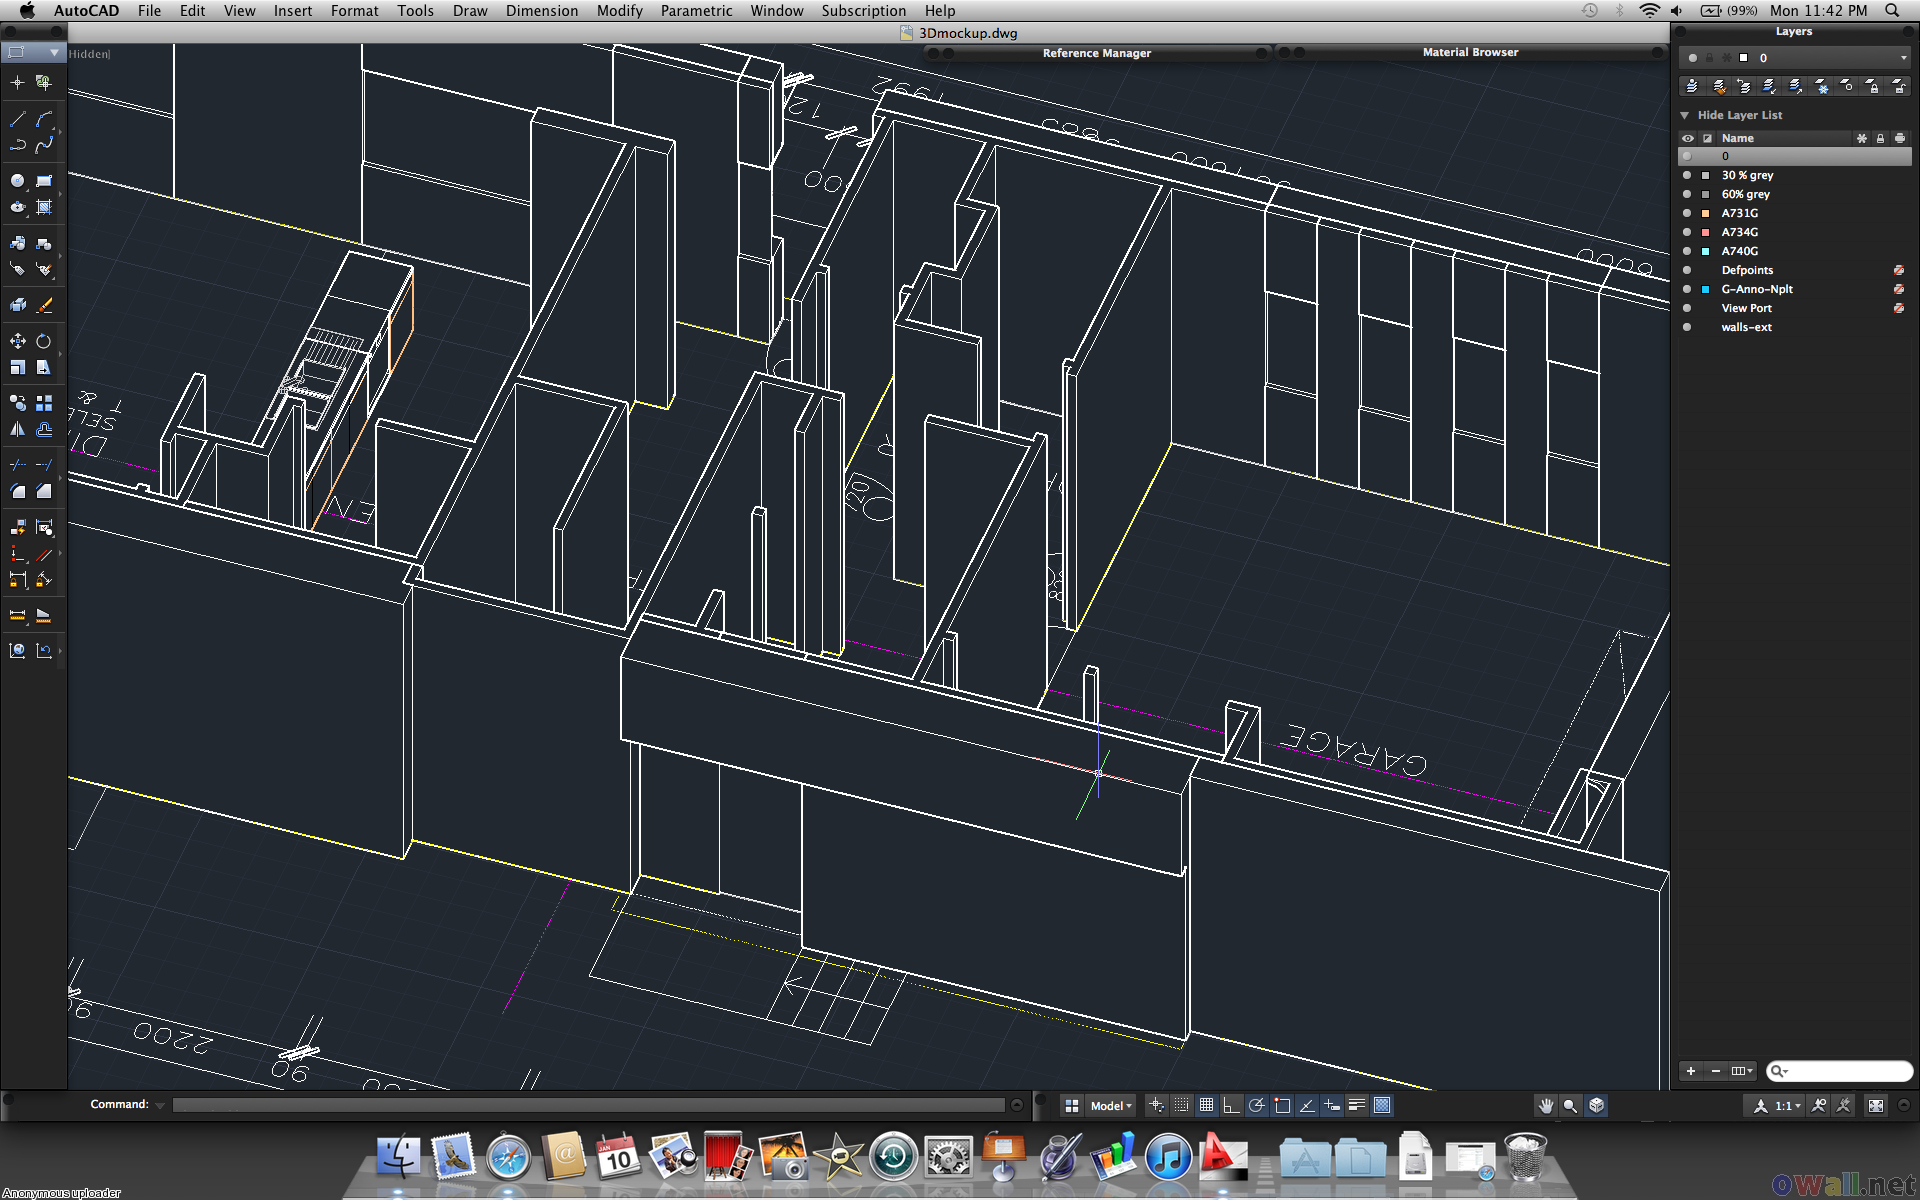
Task: Open the Dimension menu
Action: (x=541, y=11)
